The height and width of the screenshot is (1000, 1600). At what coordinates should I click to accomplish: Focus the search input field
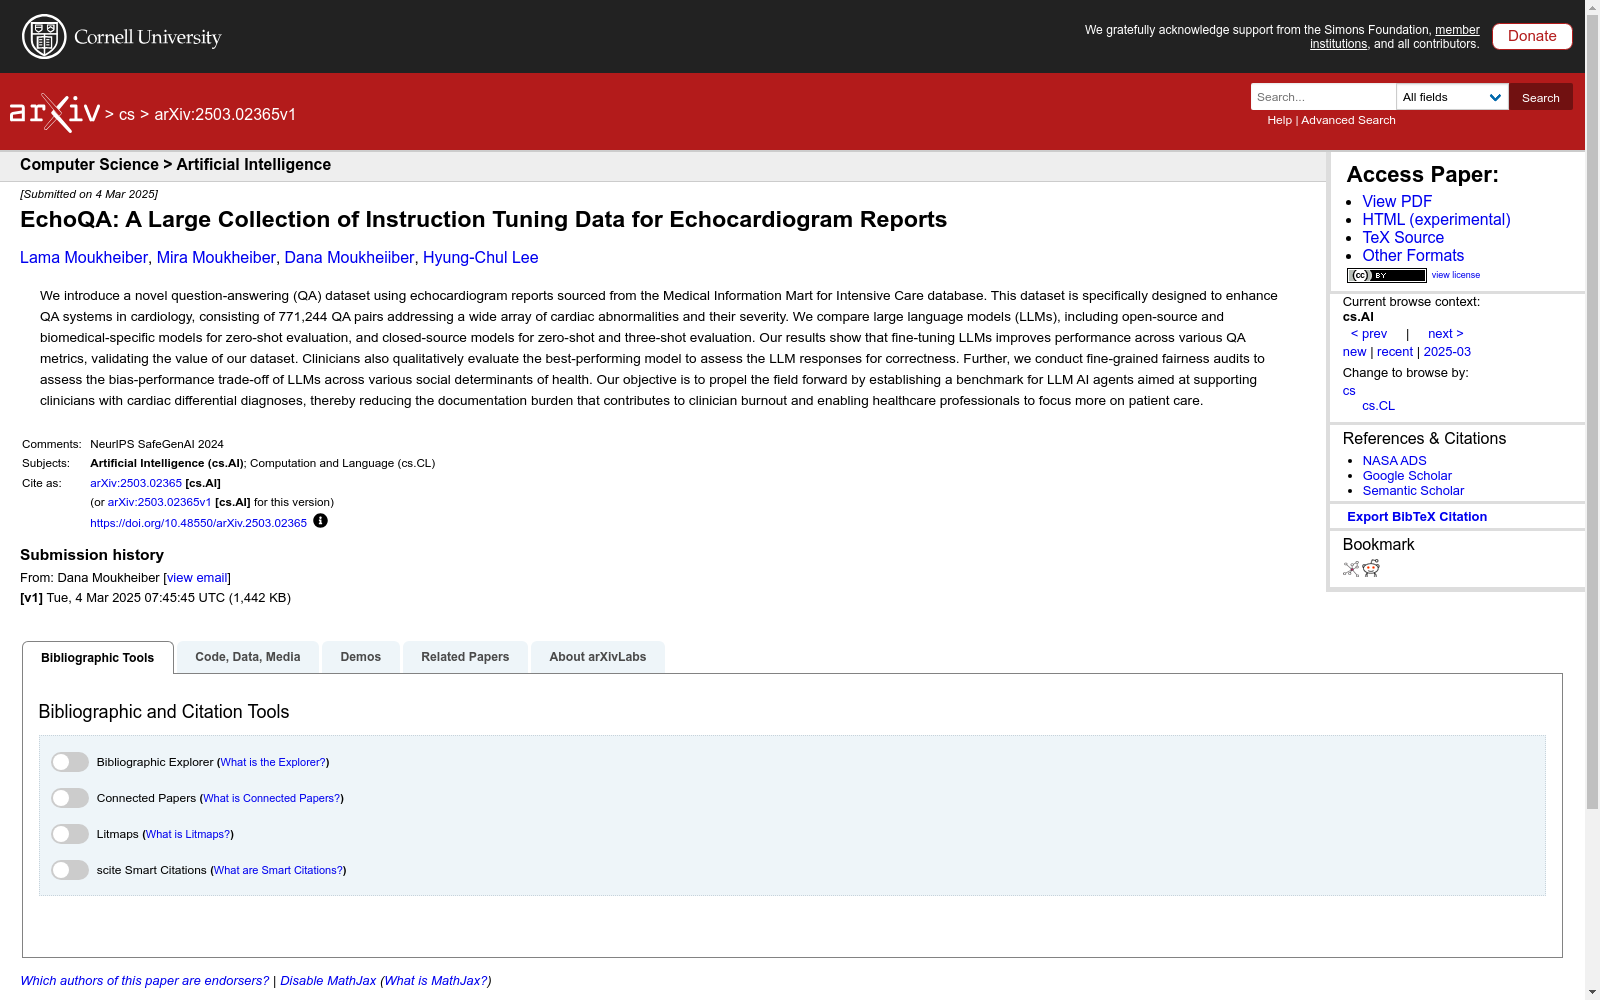1323,97
